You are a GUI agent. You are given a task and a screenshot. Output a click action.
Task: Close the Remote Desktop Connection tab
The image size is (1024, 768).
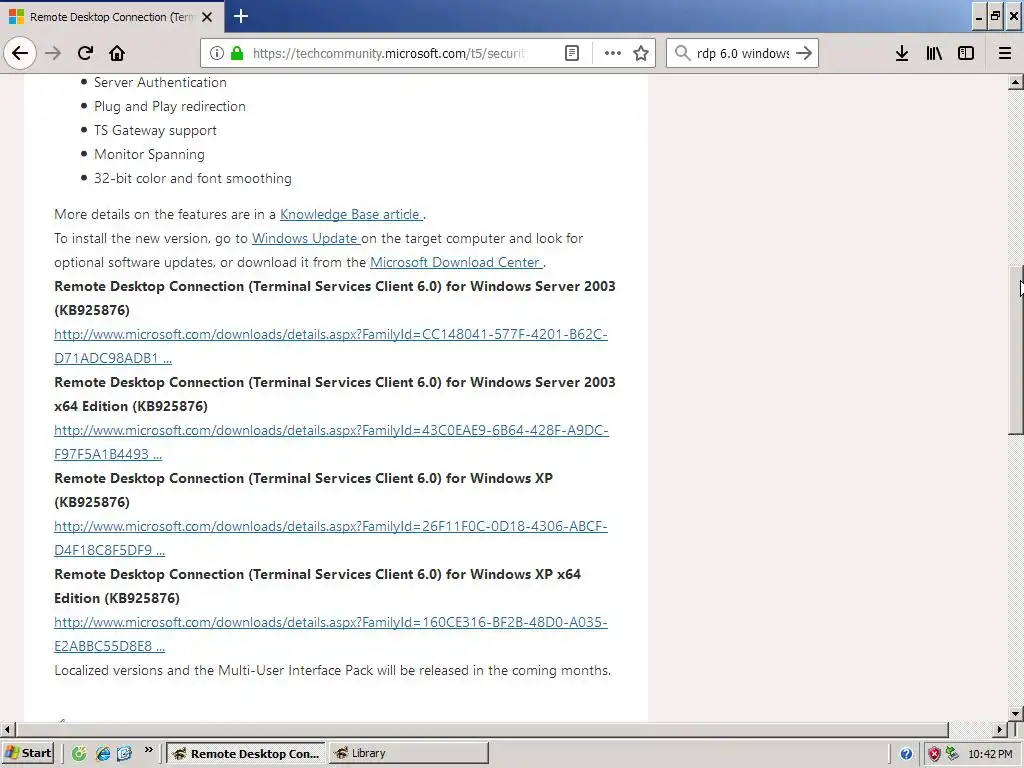coord(207,17)
